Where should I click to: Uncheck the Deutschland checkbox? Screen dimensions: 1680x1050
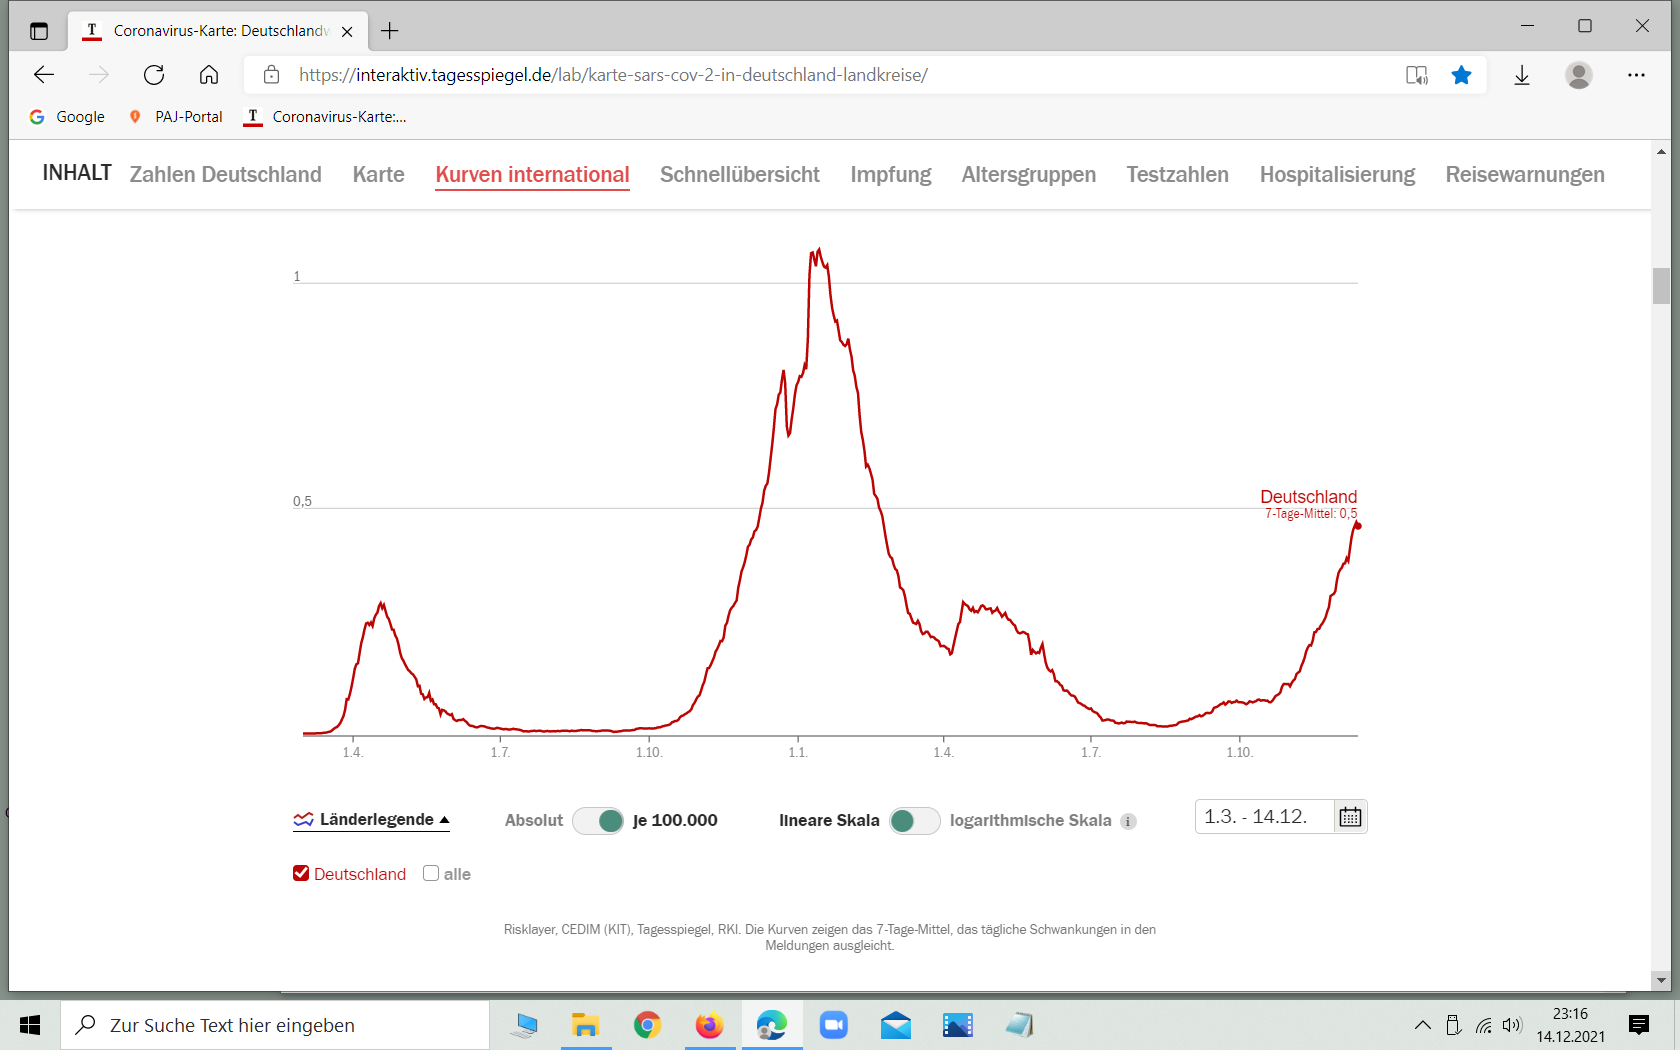[301, 873]
